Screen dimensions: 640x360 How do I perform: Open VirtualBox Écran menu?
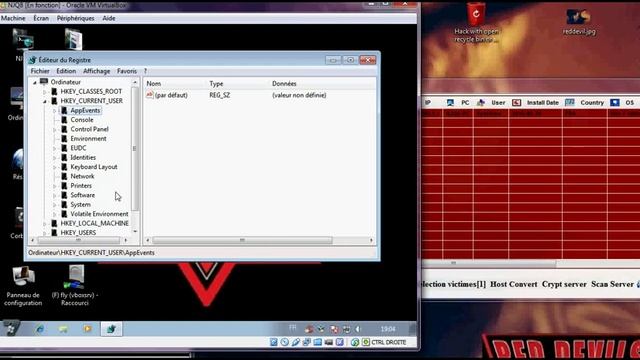(x=41, y=18)
